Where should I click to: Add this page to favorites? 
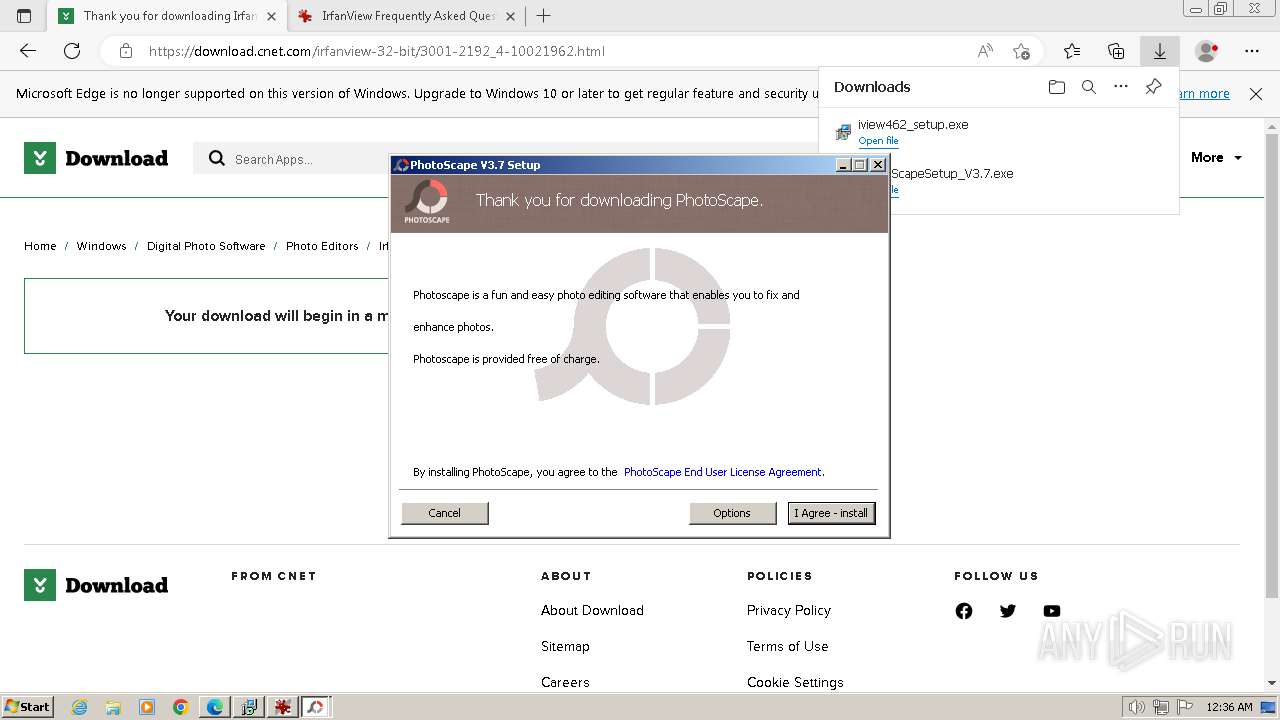[x=1021, y=51]
